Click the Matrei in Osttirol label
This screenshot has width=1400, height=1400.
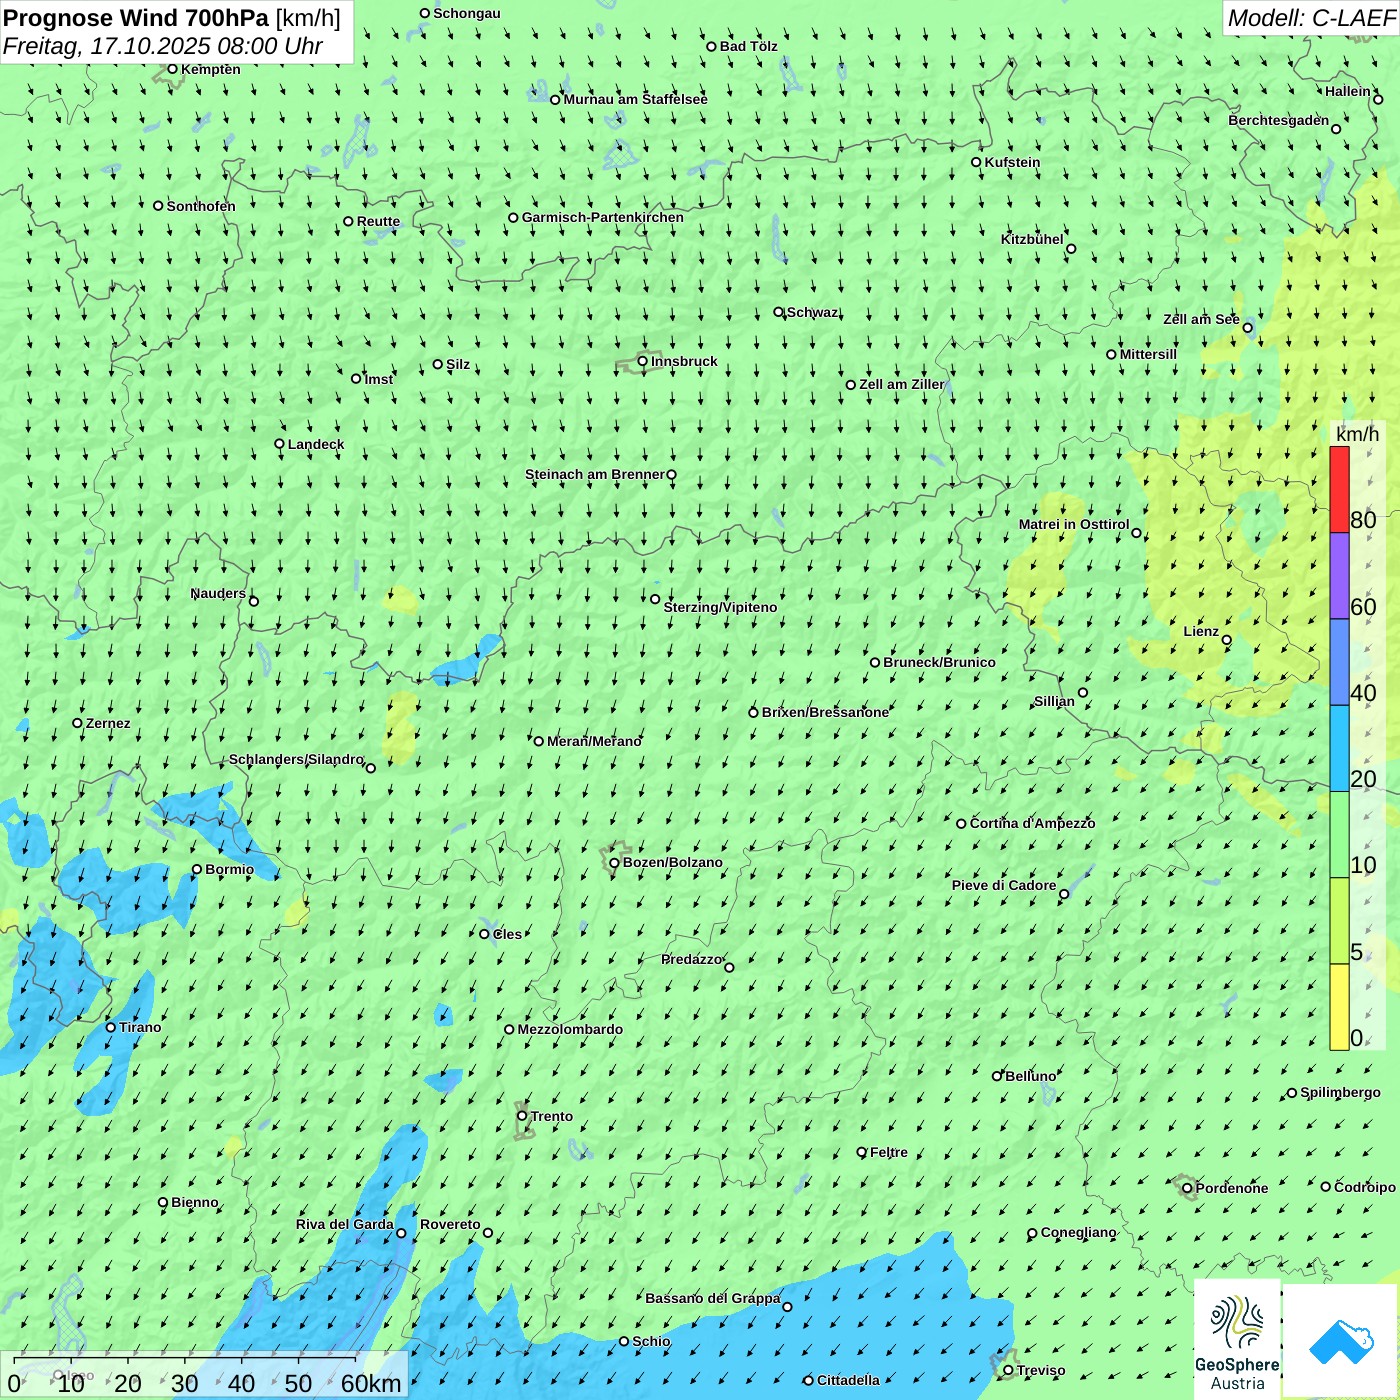(1074, 524)
